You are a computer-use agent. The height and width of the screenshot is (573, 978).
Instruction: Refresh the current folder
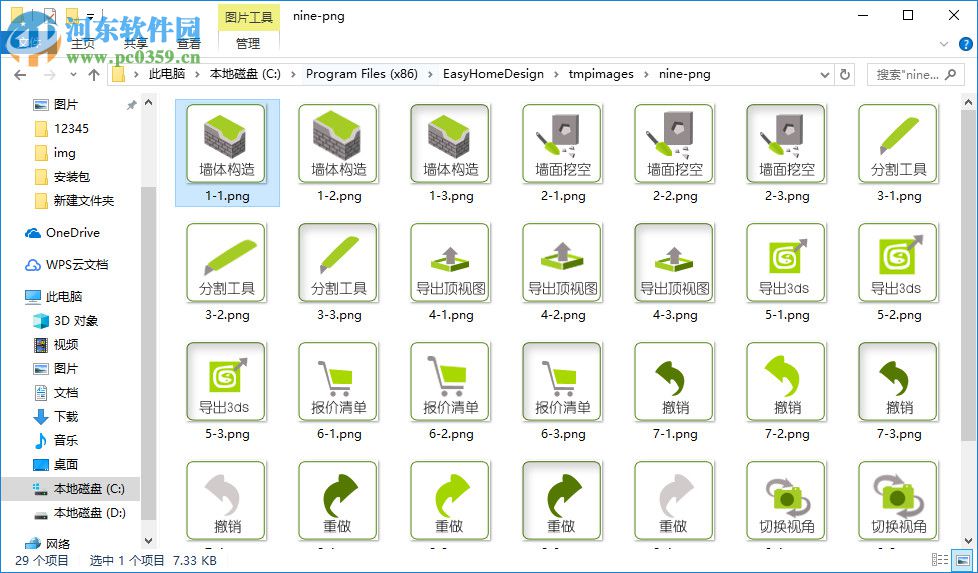[x=845, y=75]
